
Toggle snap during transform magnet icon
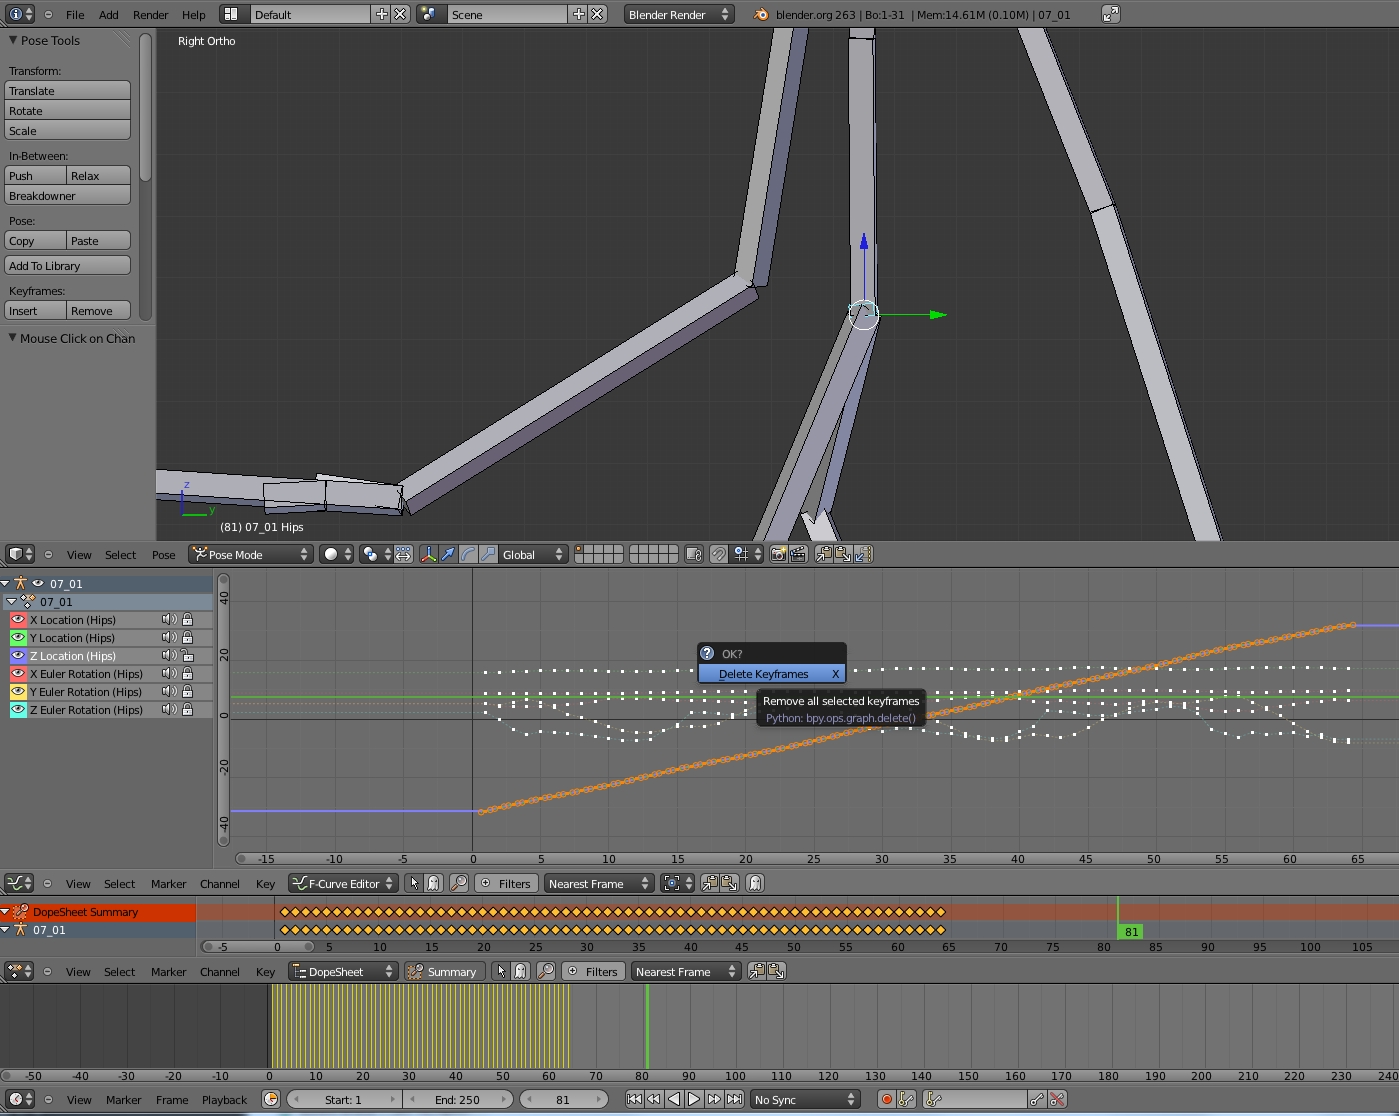719,554
